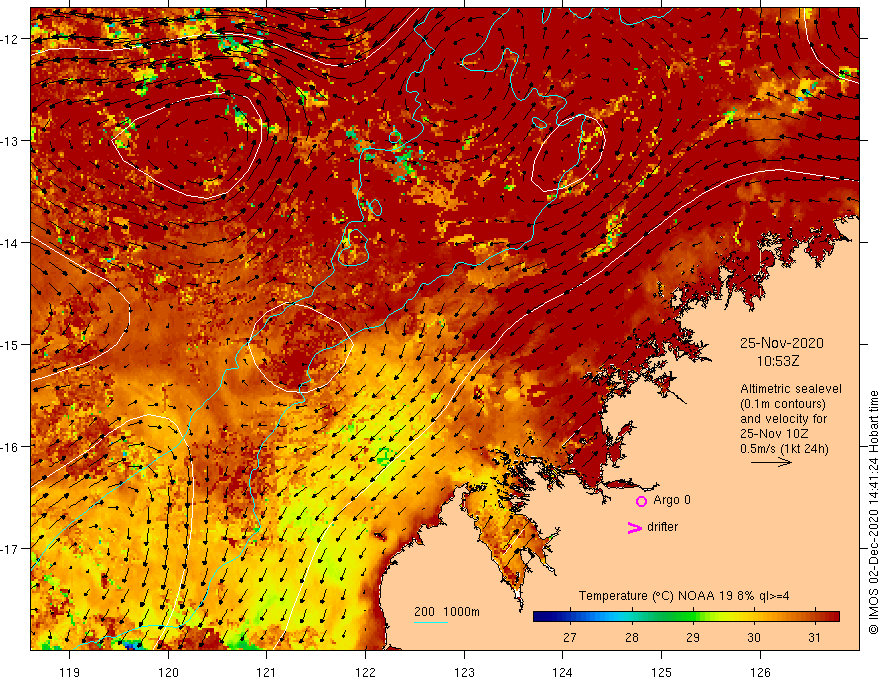Click the 'and velocity for' caption line

tap(783, 419)
